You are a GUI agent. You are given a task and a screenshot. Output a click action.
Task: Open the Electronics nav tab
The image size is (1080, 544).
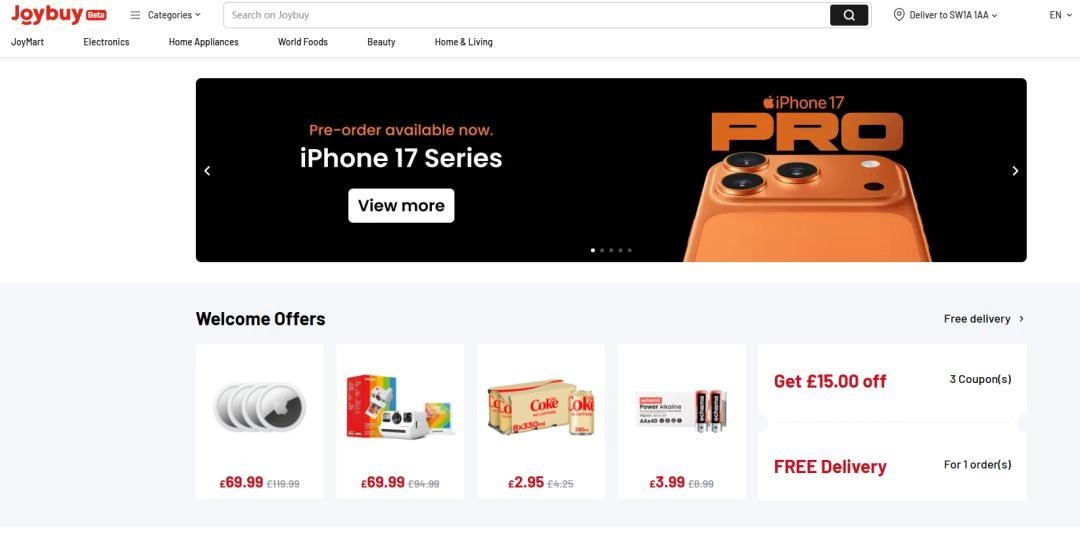106,42
